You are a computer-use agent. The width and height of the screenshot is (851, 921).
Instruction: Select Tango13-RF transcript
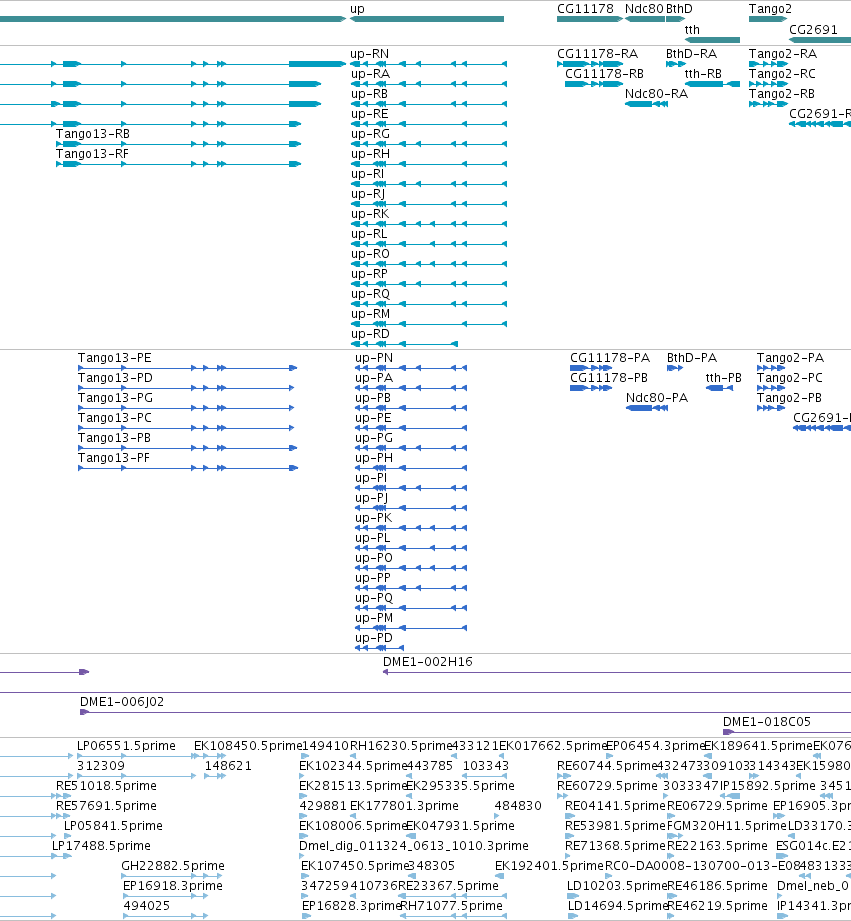pos(92,154)
